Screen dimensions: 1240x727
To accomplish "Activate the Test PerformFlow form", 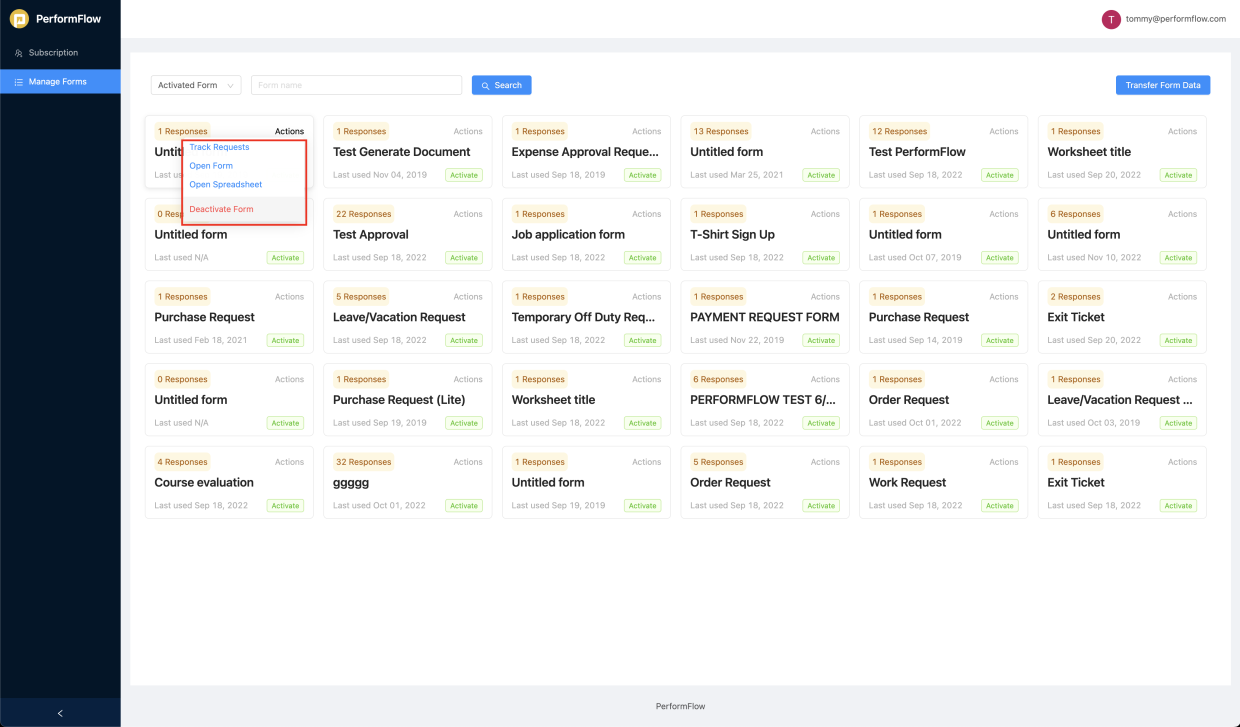I will pos(999,175).
